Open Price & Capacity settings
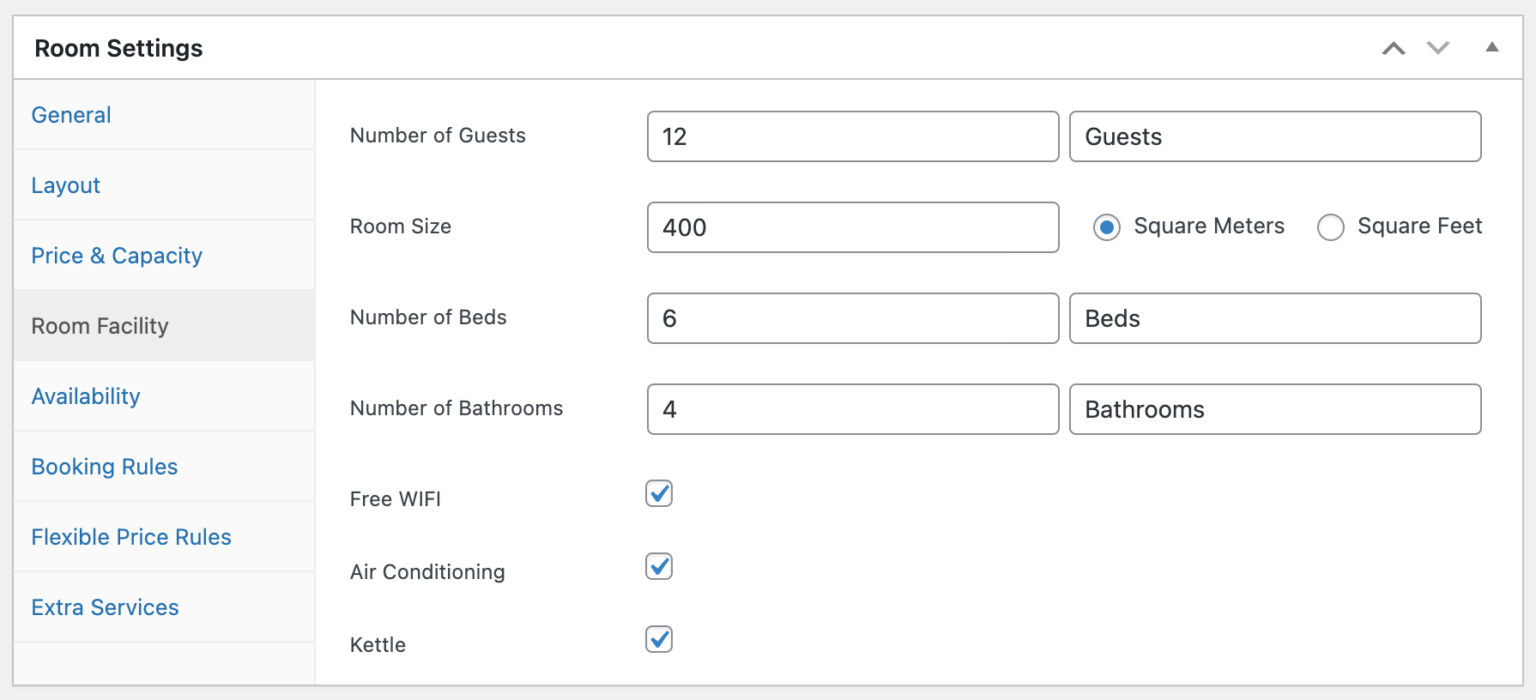This screenshot has width=1536, height=700. [116, 255]
